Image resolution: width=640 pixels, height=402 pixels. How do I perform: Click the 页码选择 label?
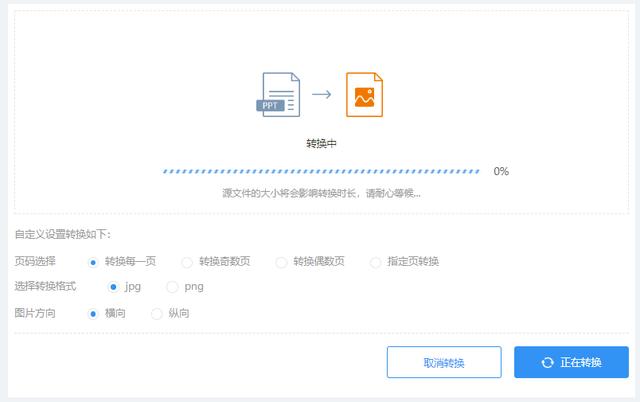[x=35, y=262]
